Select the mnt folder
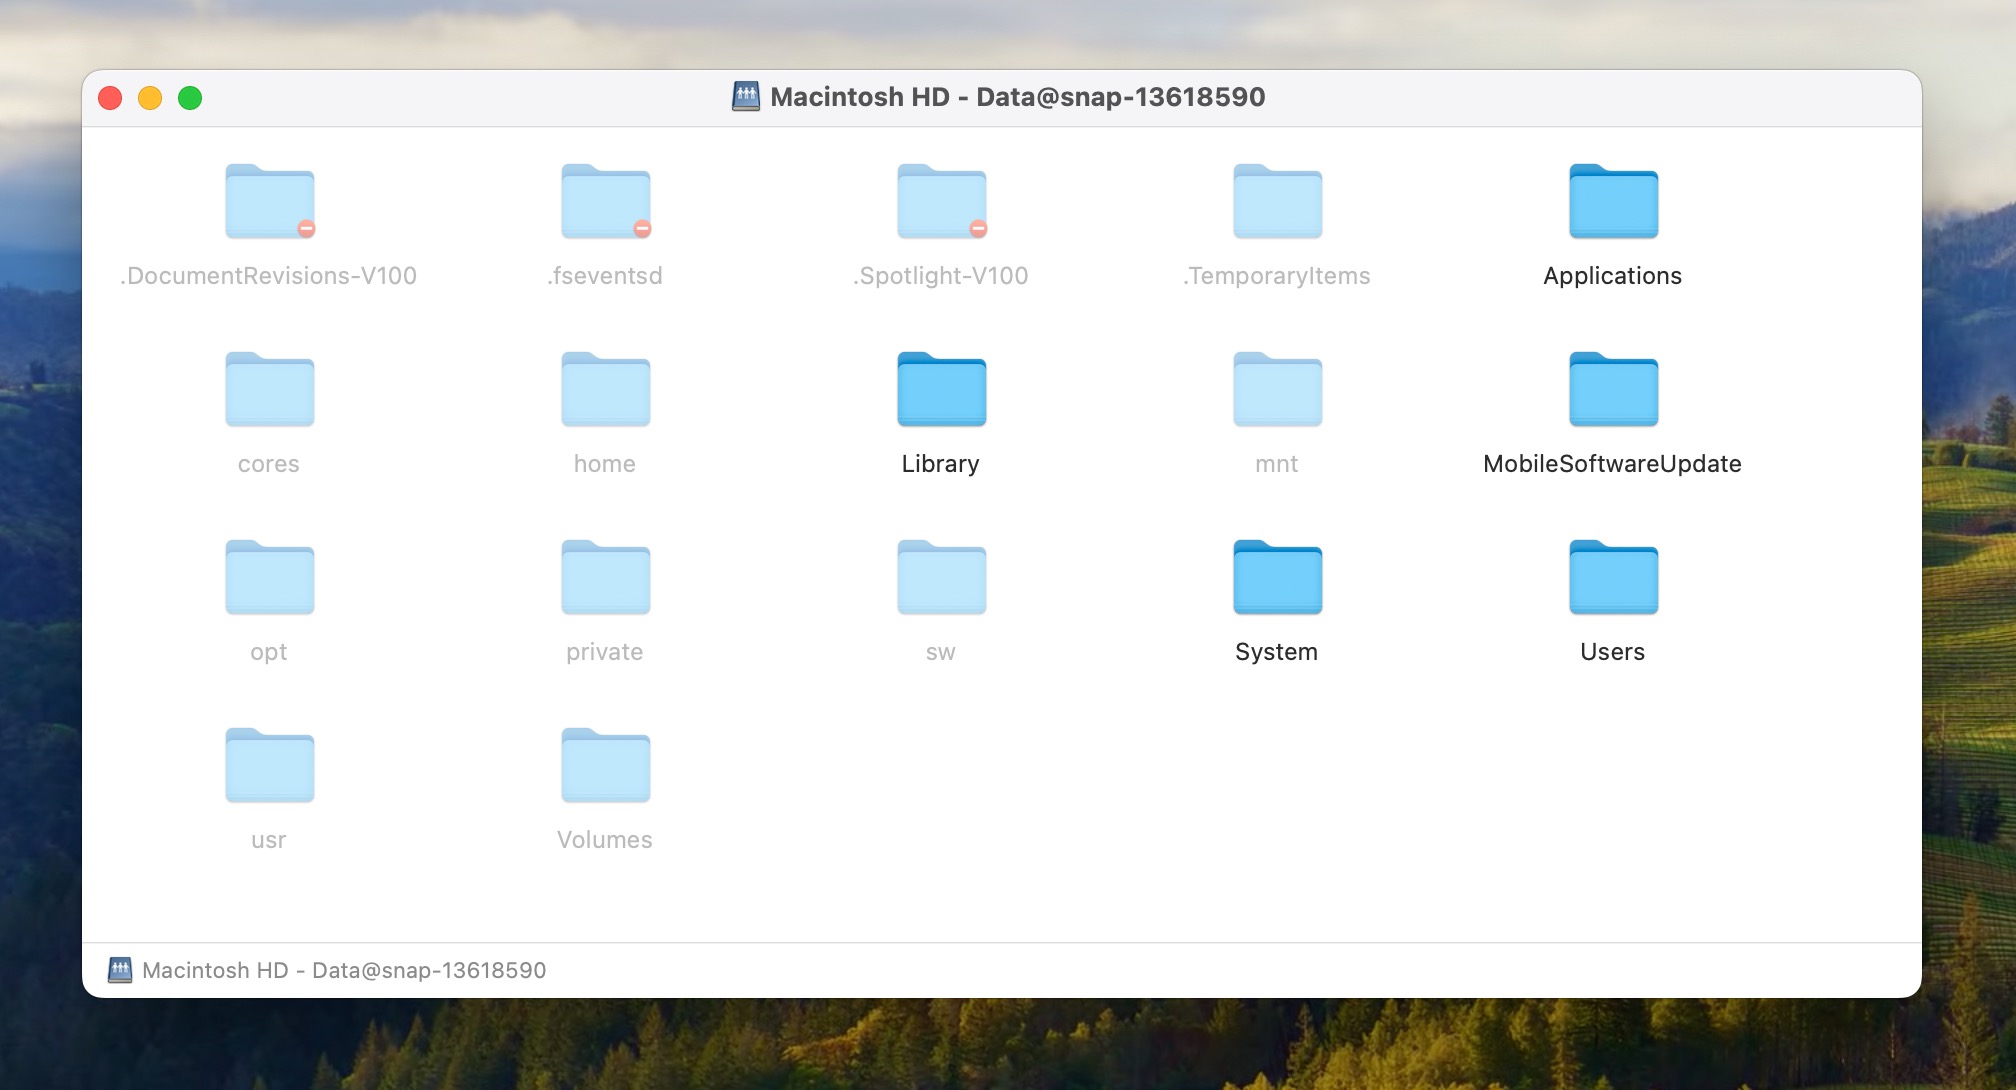Image resolution: width=2016 pixels, height=1090 pixels. (1277, 390)
